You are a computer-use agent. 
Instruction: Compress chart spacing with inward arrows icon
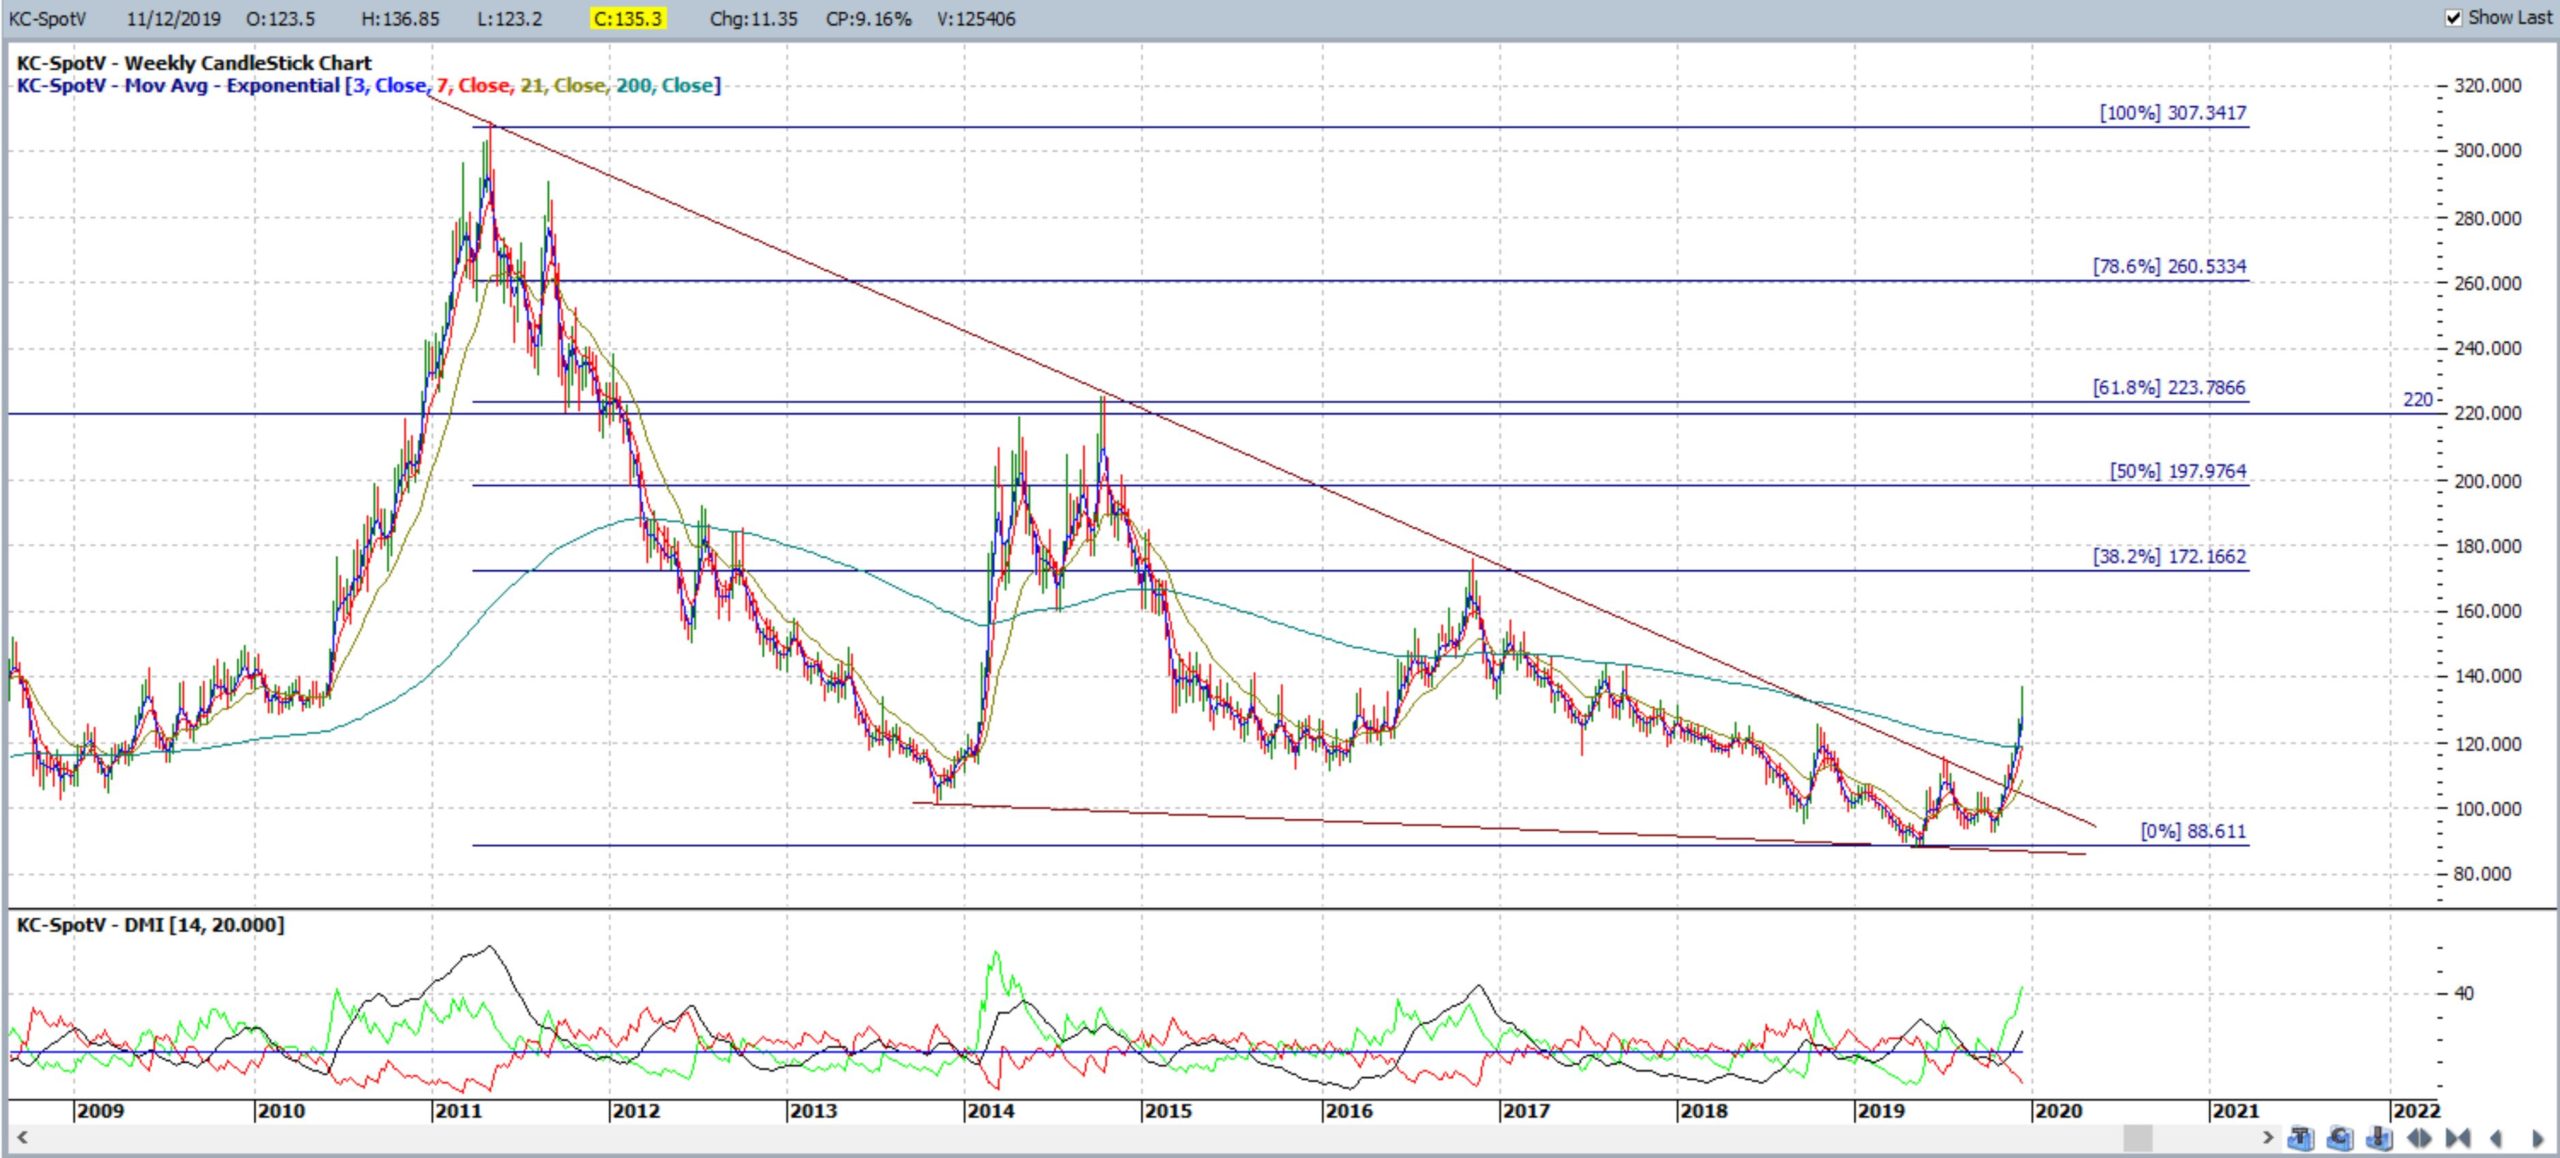[2458, 1138]
